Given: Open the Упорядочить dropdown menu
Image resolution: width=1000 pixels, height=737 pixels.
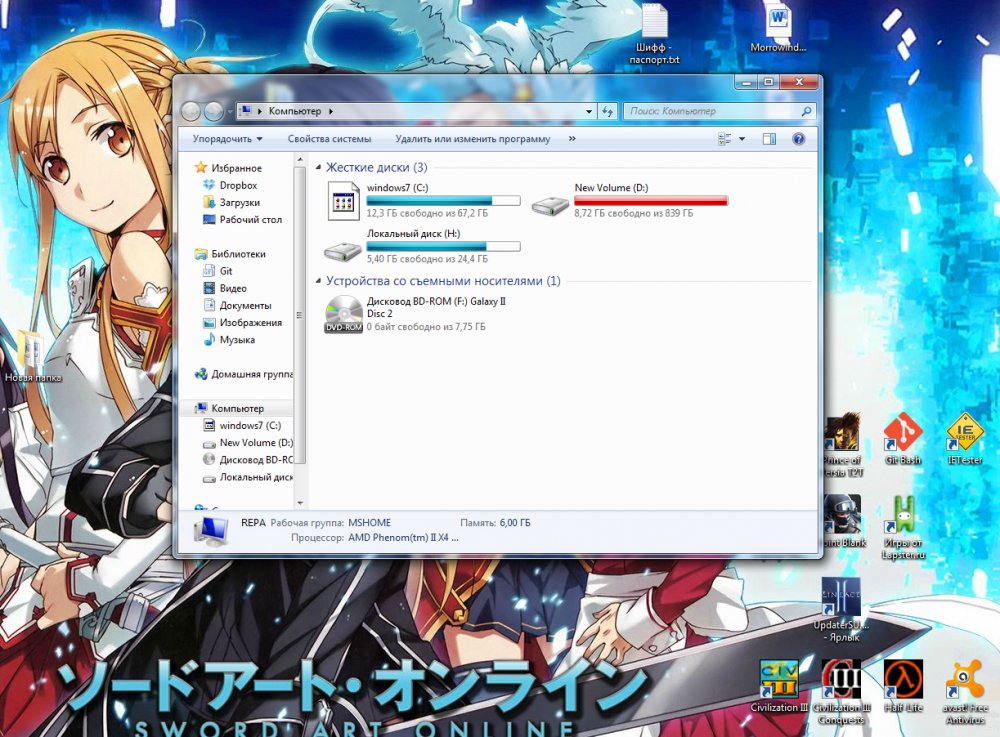Looking at the screenshot, I should click(x=227, y=138).
